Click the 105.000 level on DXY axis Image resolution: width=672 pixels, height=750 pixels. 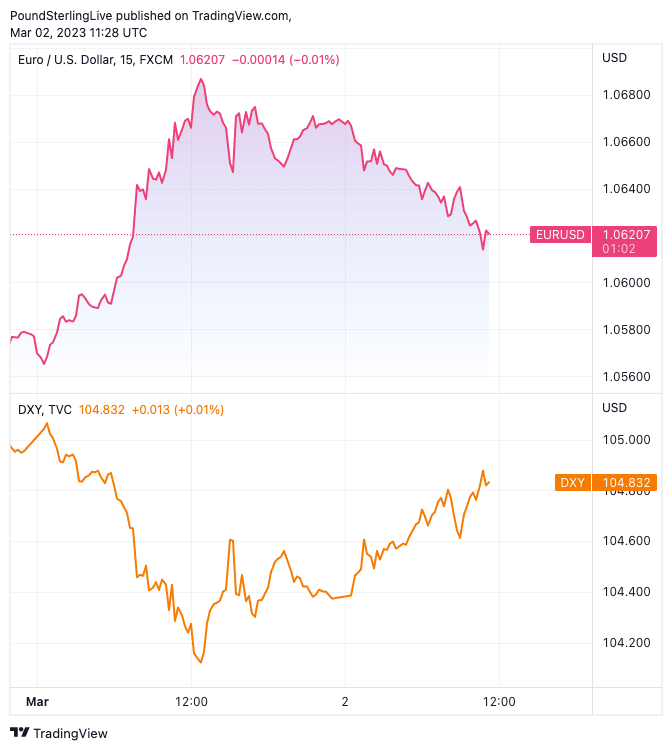tap(625, 440)
